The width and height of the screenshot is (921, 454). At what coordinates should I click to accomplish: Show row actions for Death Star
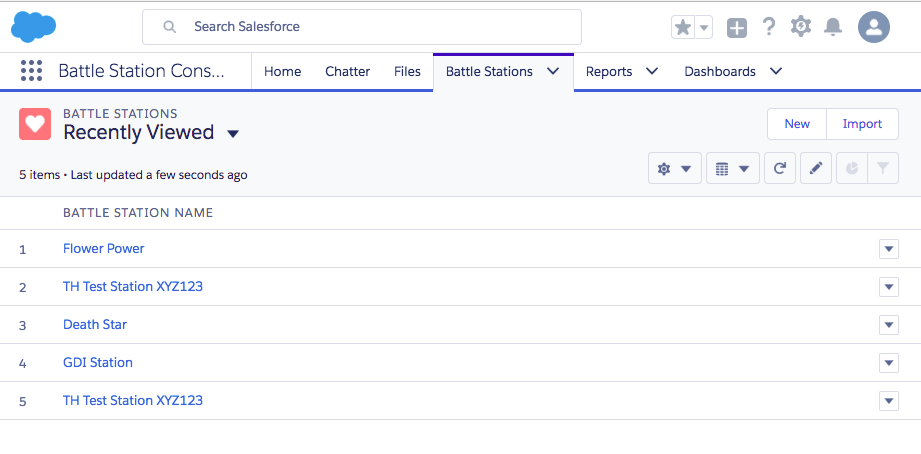click(889, 325)
